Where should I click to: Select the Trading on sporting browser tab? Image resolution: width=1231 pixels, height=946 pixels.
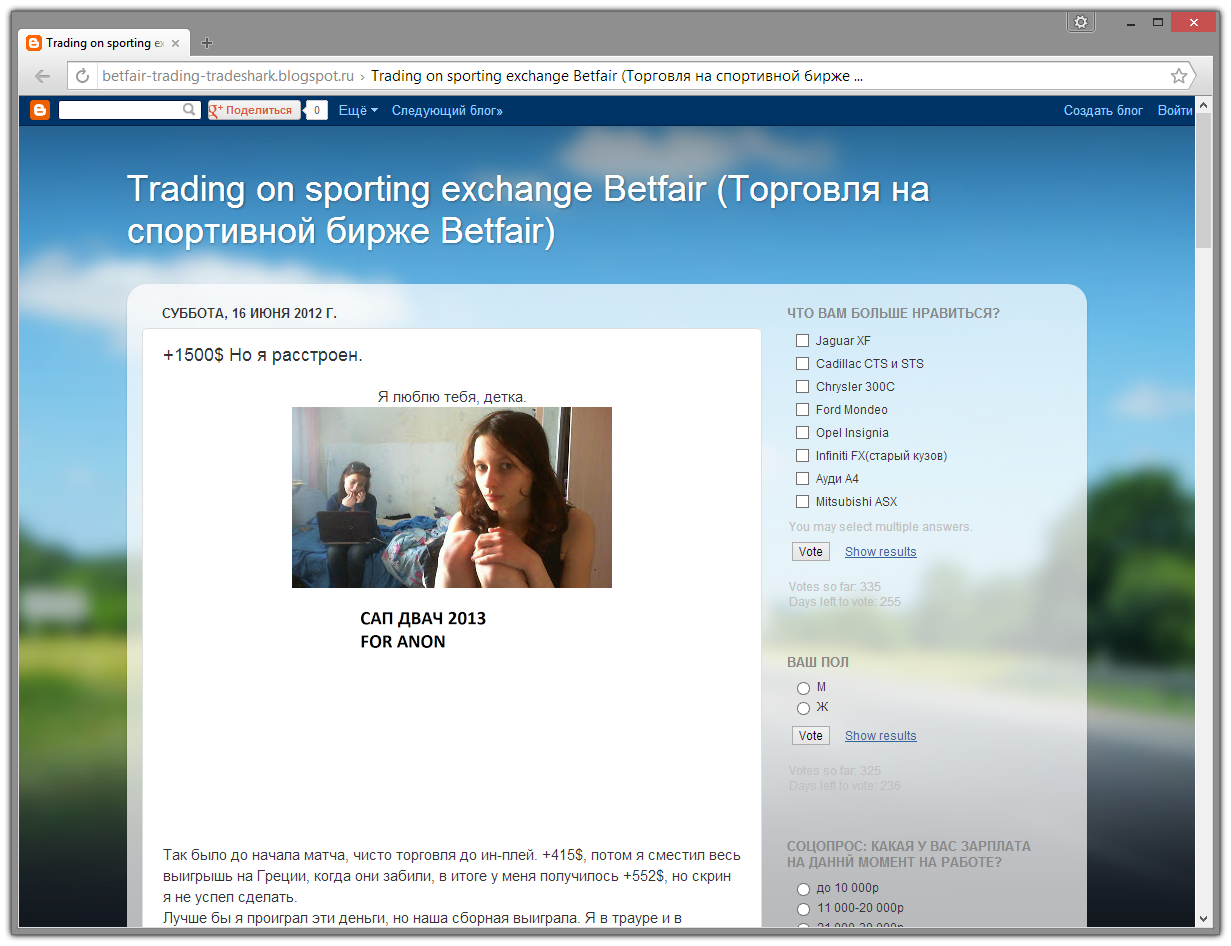[105, 43]
